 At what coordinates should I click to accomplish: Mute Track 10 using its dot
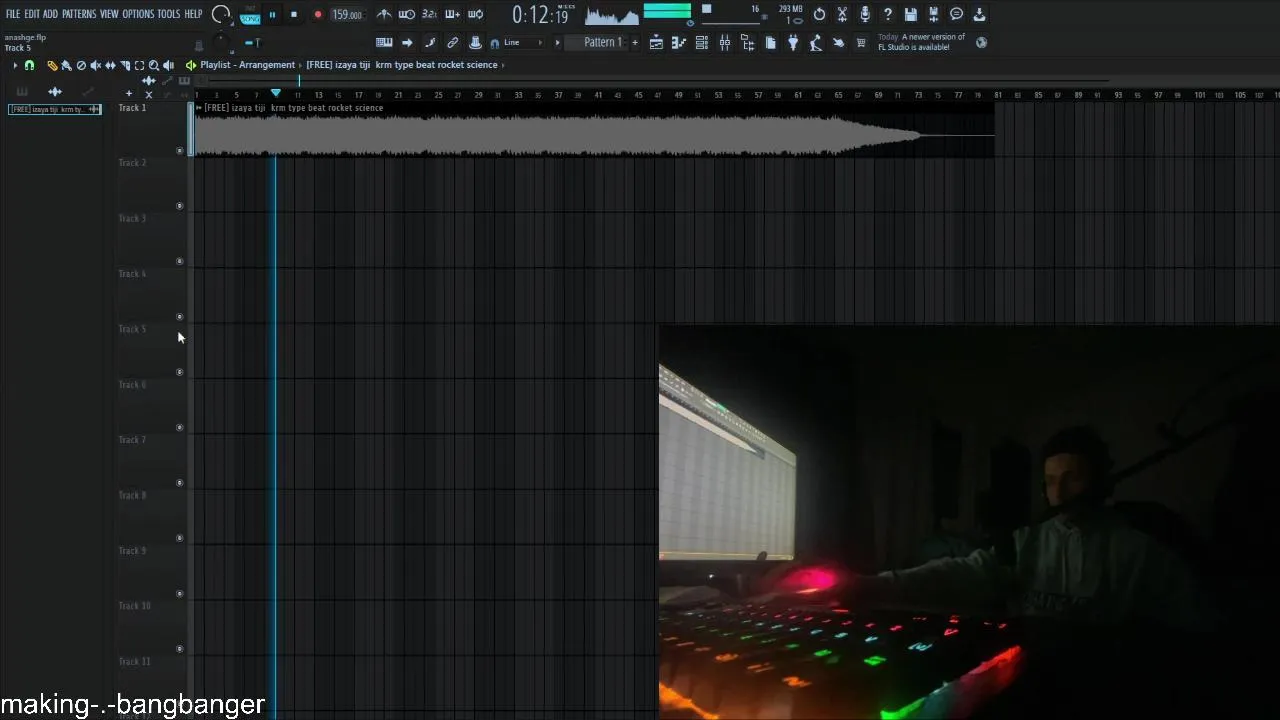[x=180, y=649]
